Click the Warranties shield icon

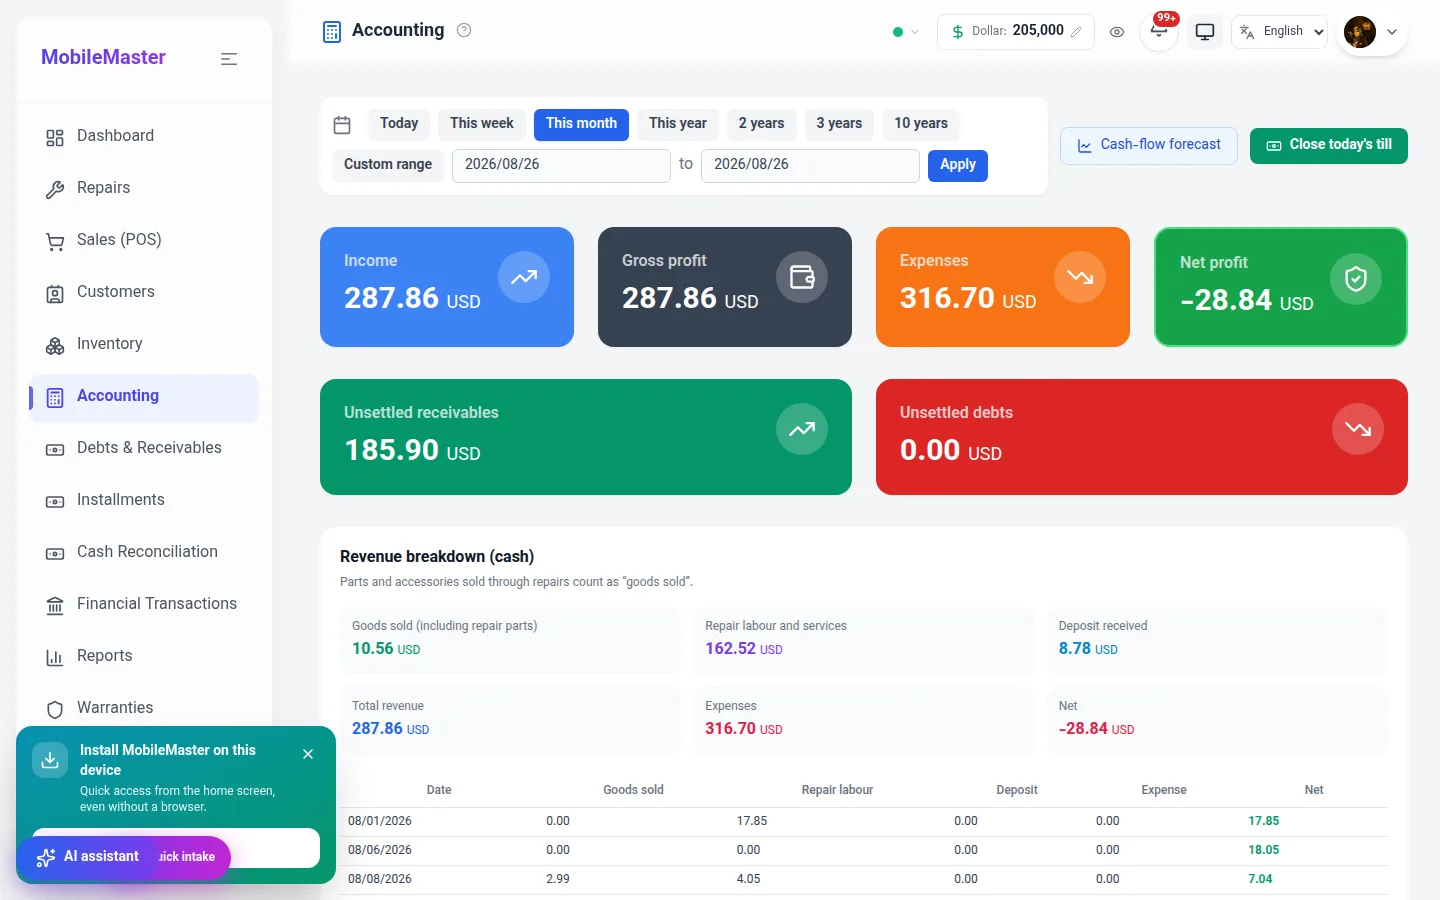coord(55,709)
